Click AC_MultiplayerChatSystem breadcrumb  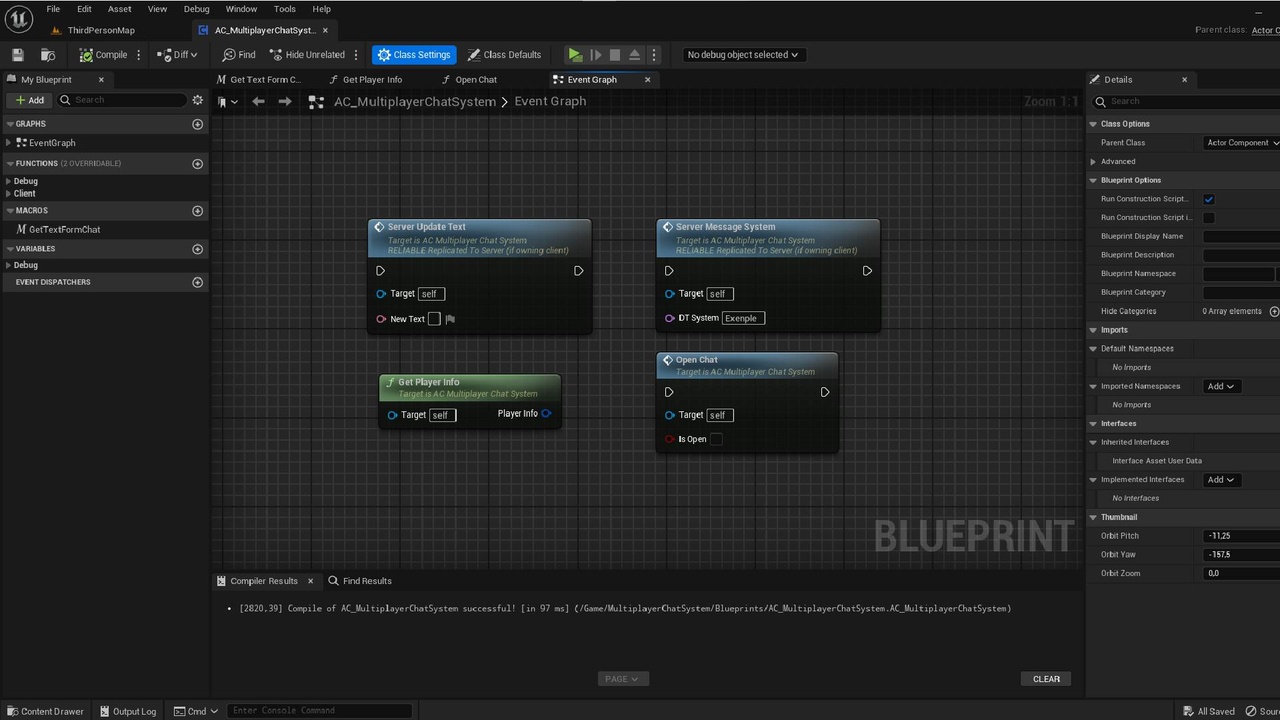tap(415, 101)
